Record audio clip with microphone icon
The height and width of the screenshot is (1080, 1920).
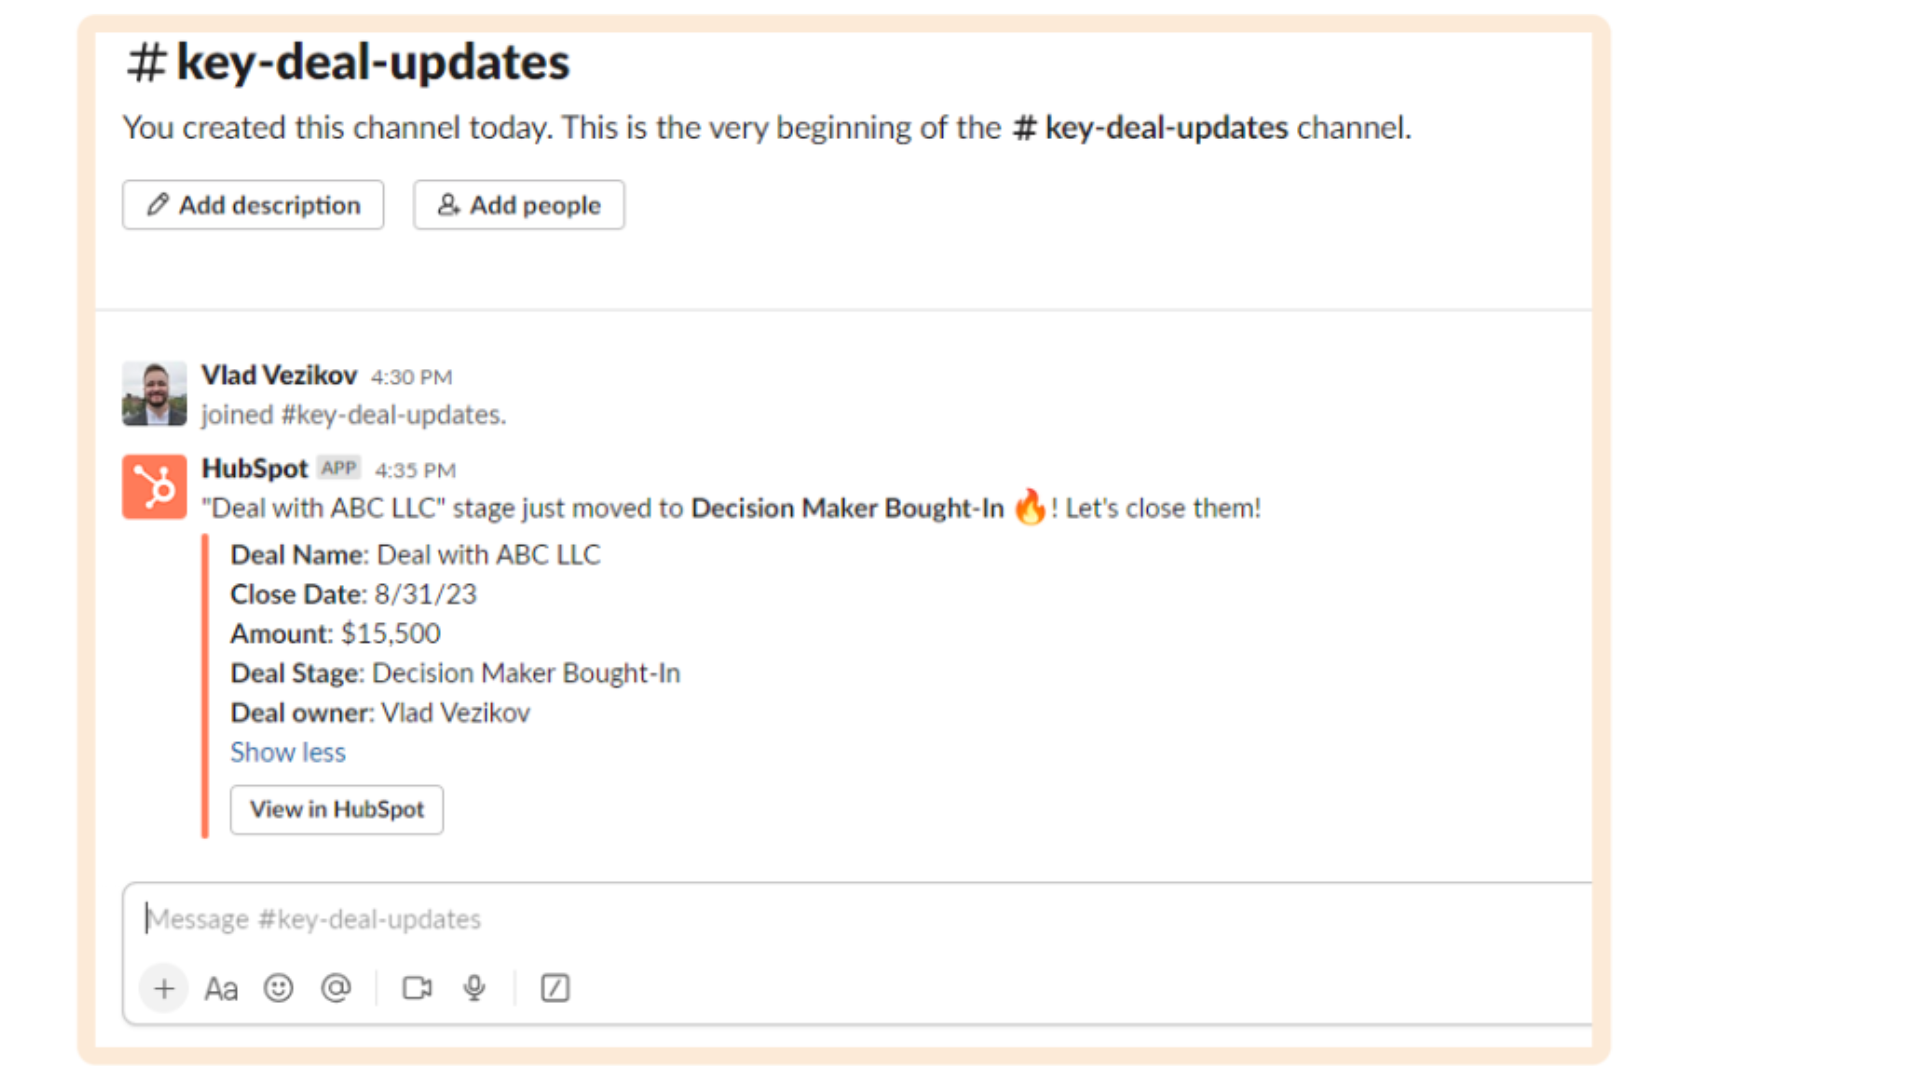coord(475,989)
